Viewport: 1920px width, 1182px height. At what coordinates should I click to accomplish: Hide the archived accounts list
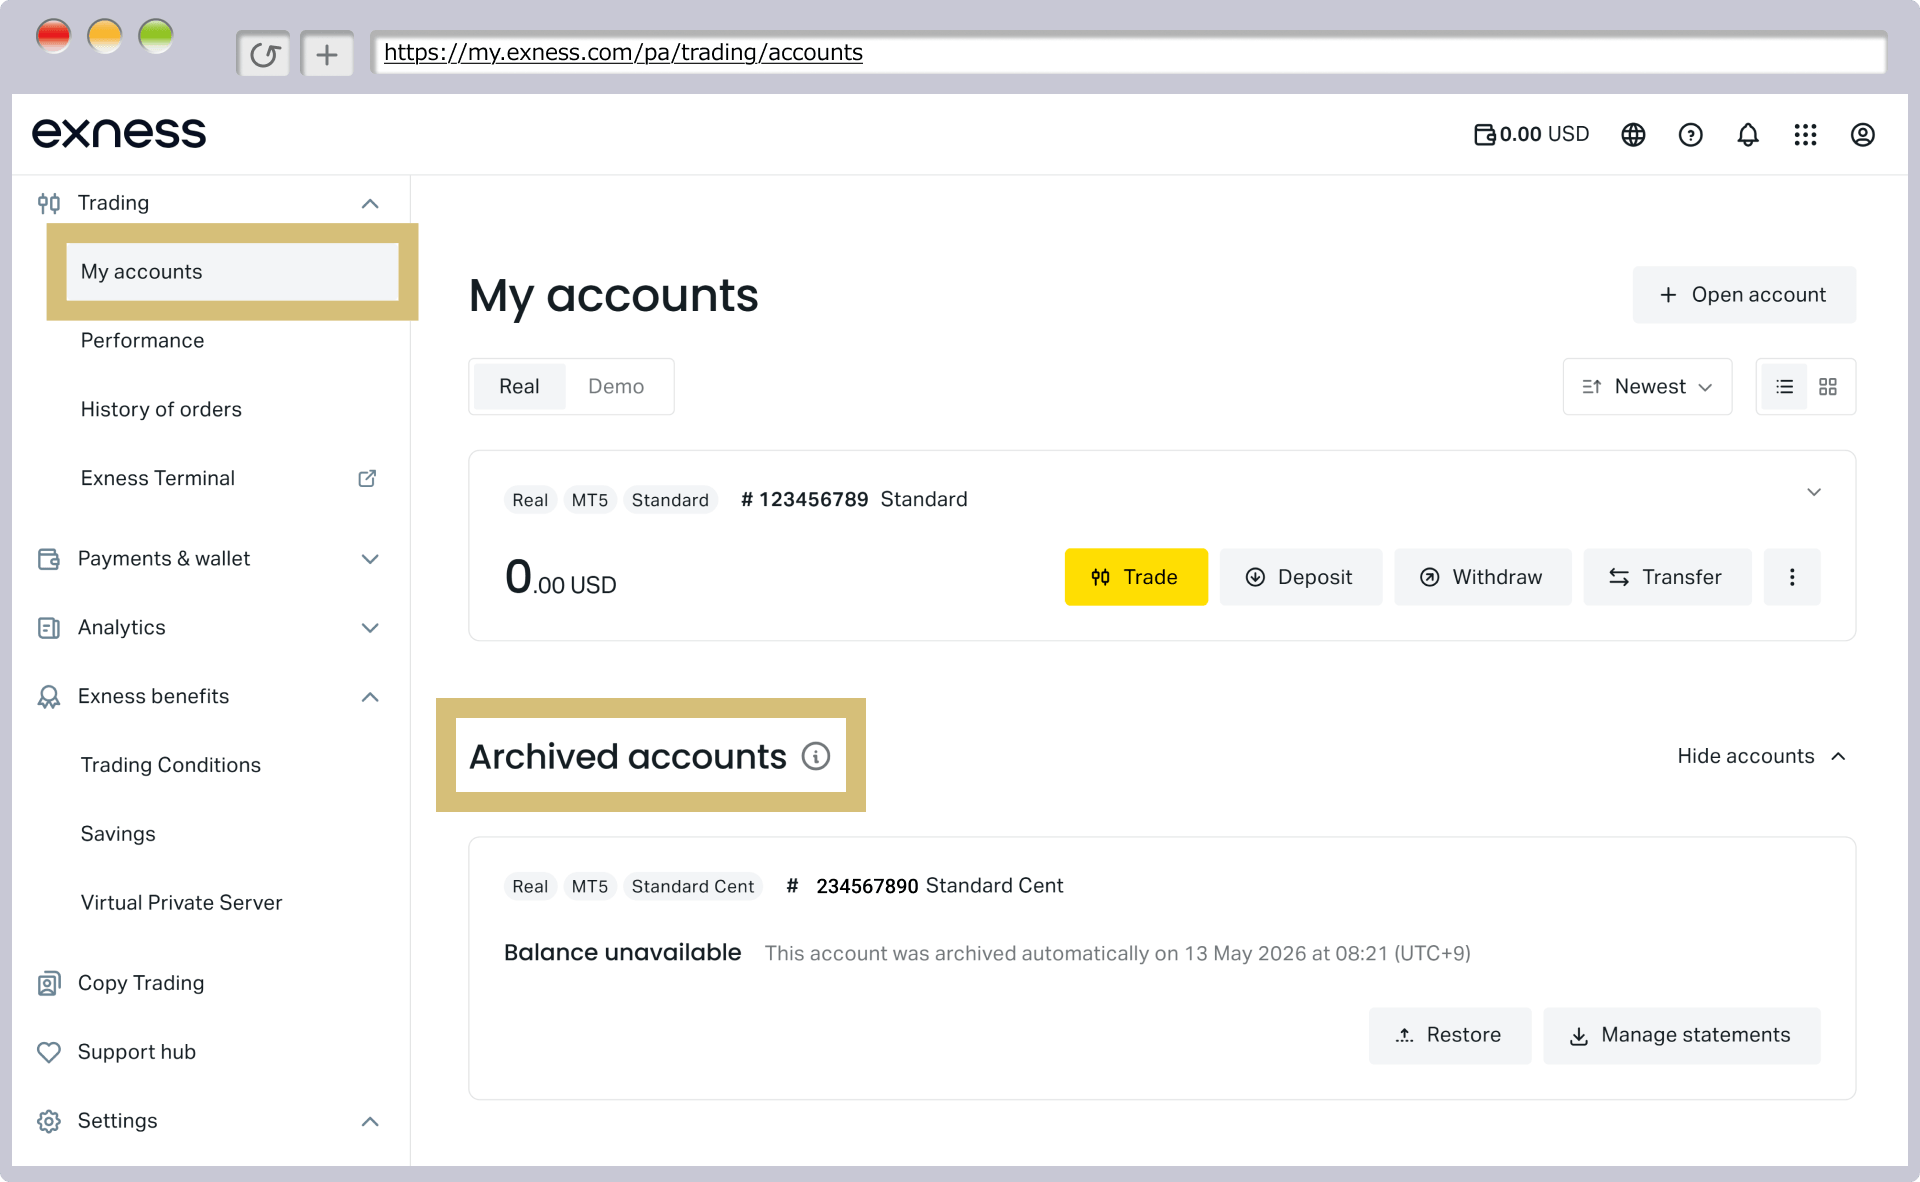(x=1761, y=756)
